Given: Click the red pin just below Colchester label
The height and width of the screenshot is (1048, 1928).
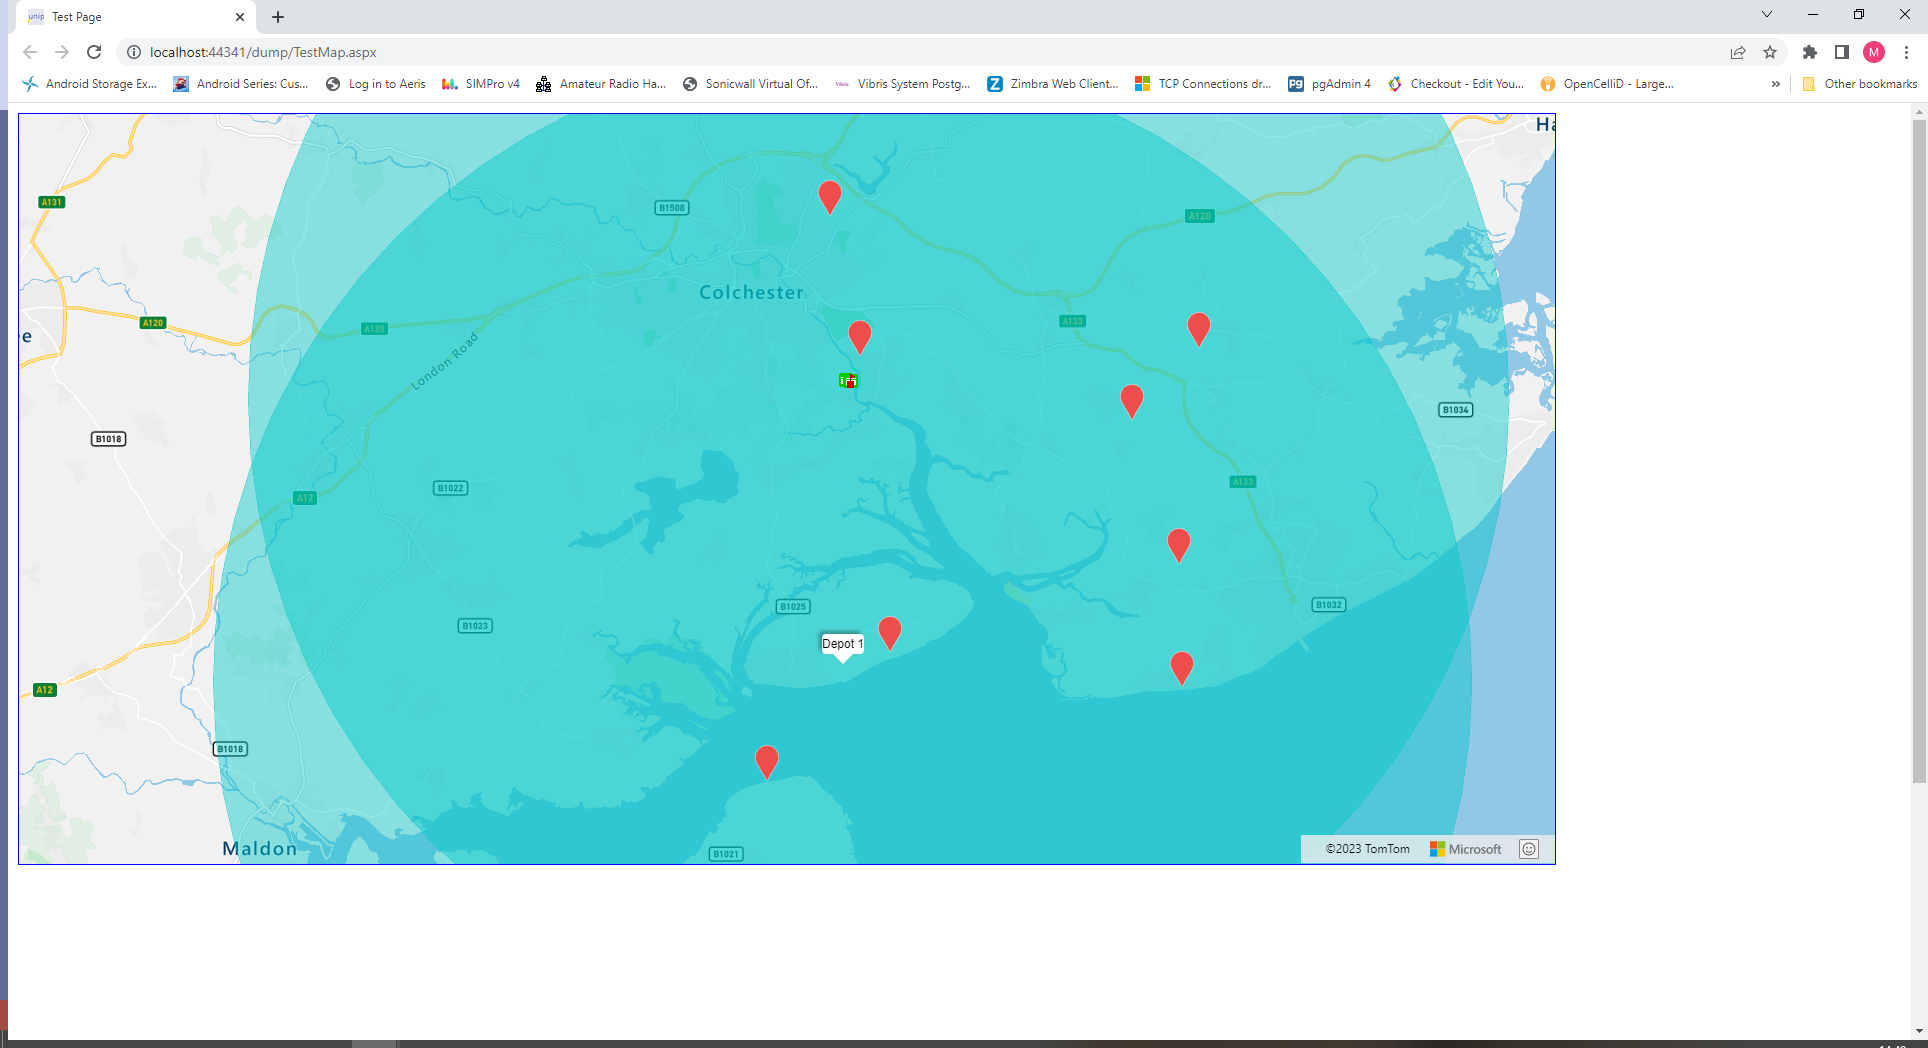Looking at the screenshot, I should [x=860, y=337].
